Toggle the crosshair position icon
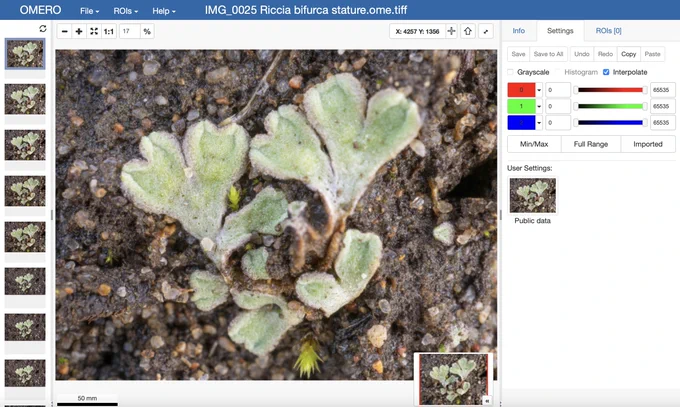This screenshot has width=680, height=407. (451, 31)
